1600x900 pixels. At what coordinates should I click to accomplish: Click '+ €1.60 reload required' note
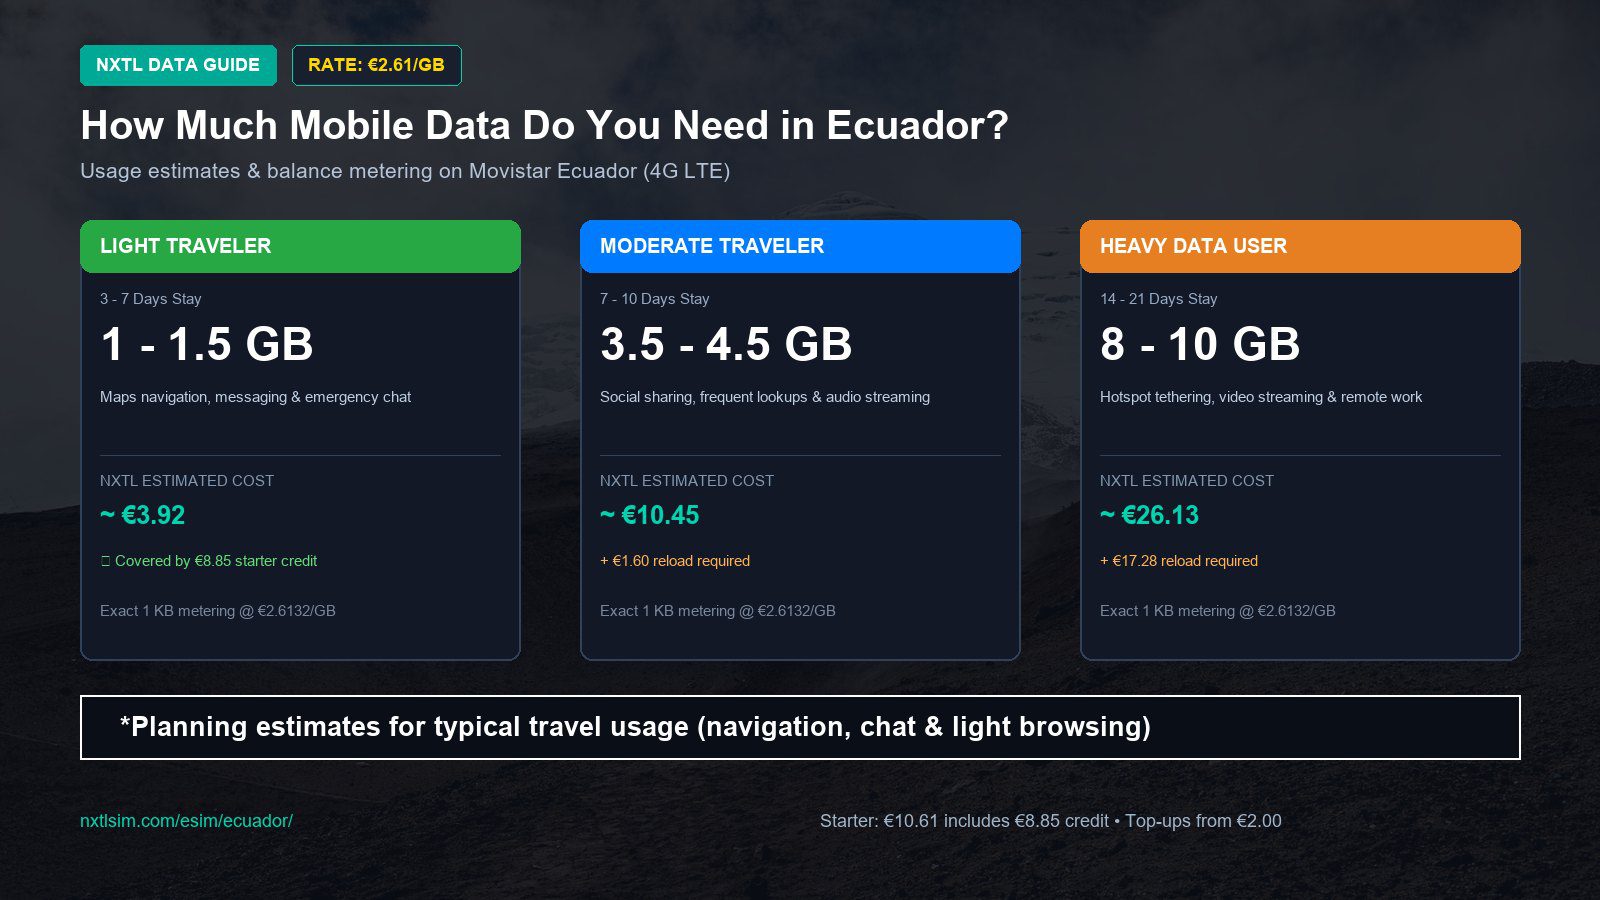click(x=675, y=561)
